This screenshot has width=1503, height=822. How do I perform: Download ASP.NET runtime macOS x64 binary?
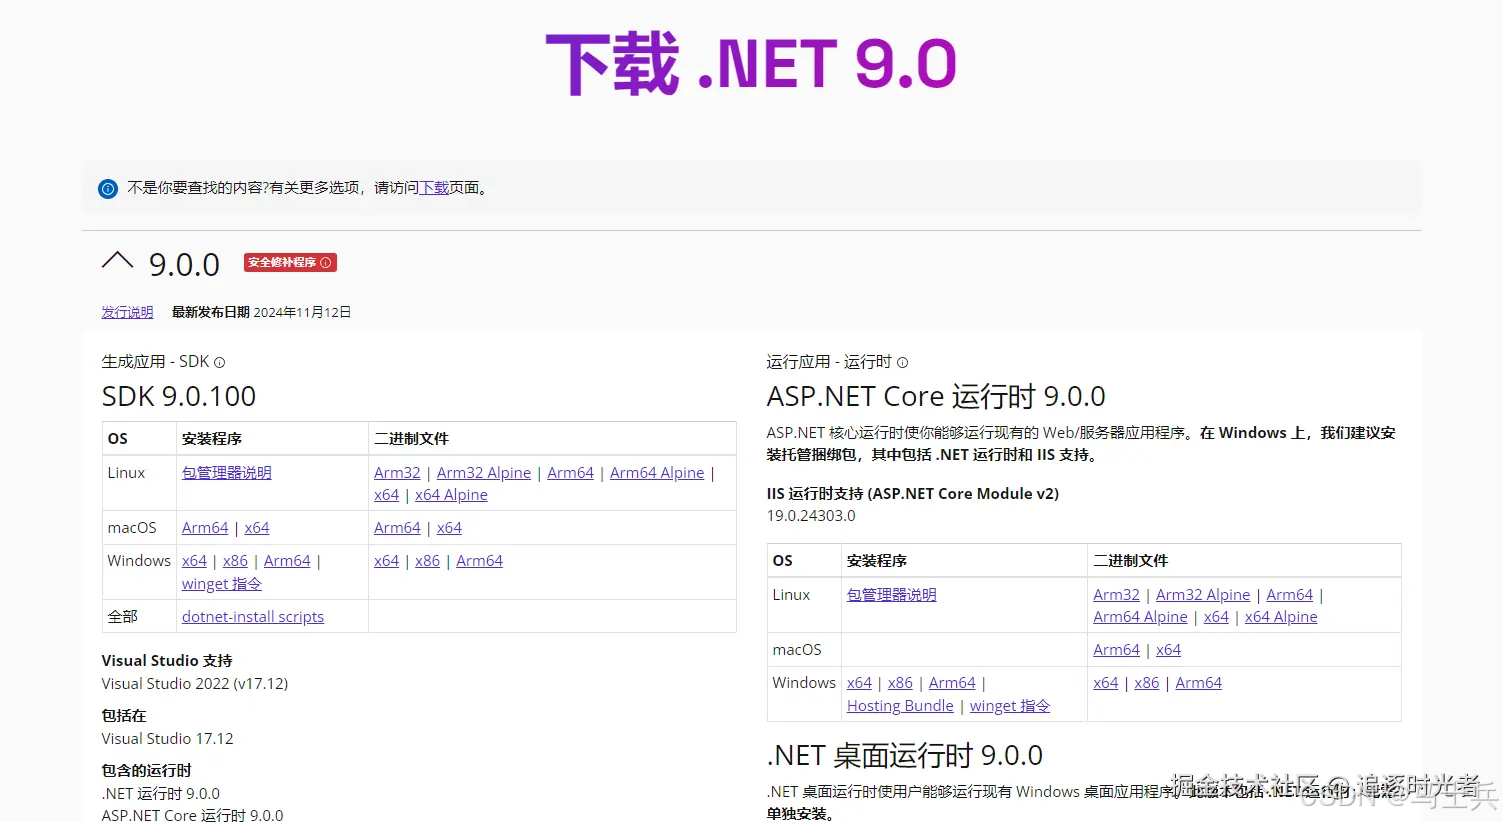(x=1168, y=649)
